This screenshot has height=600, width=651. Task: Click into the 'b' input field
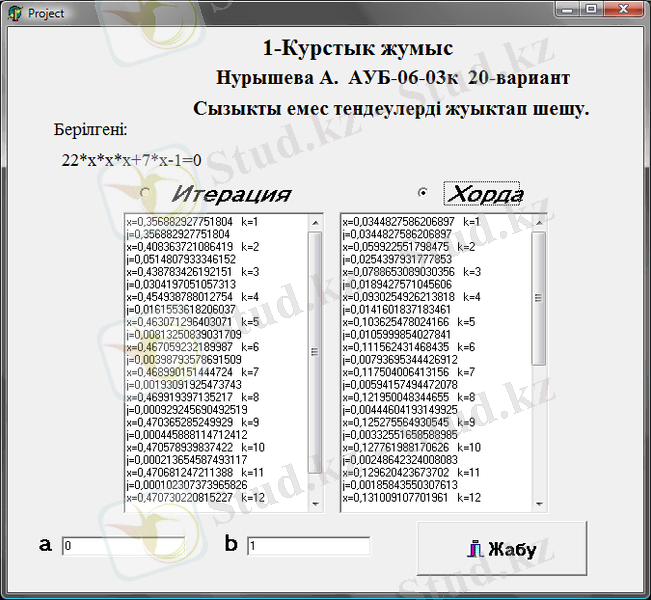click(308, 546)
